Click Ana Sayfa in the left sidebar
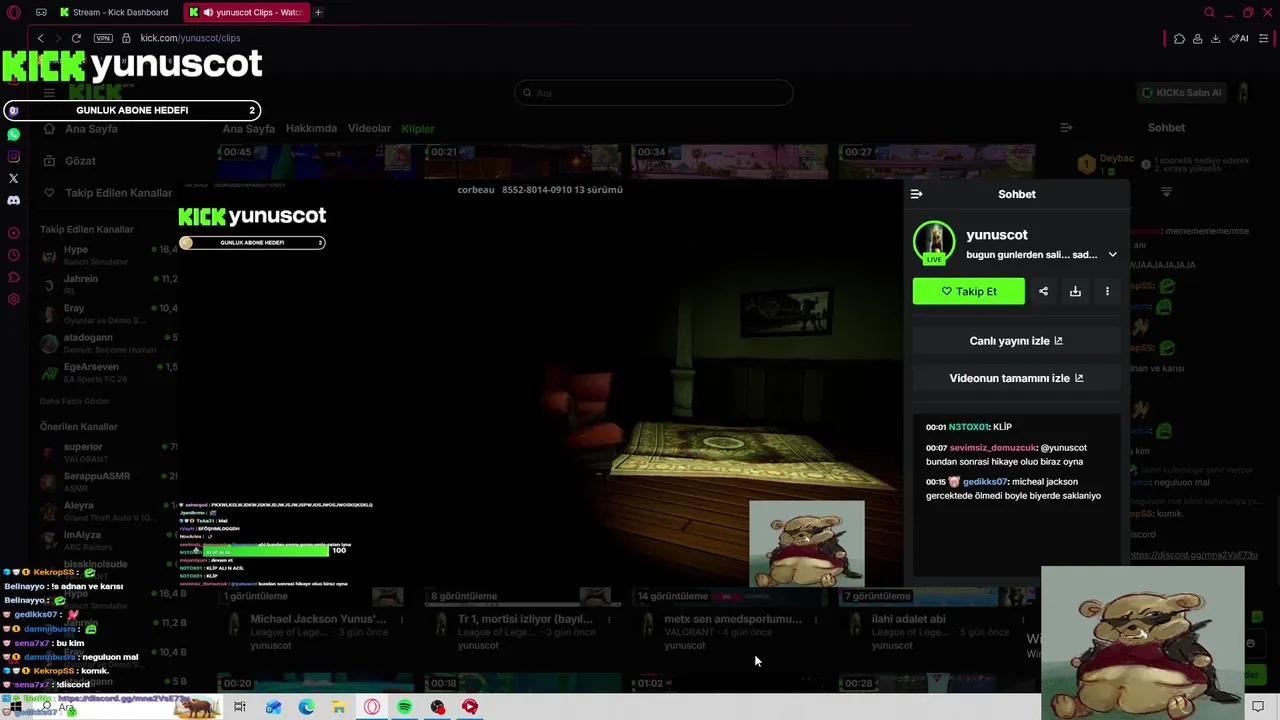Viewport: 1280px width, 720px height. coord(80,129)
